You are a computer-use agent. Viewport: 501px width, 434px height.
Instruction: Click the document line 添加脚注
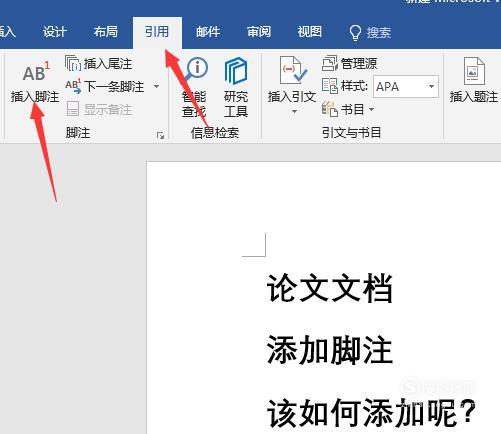point(330,350)
